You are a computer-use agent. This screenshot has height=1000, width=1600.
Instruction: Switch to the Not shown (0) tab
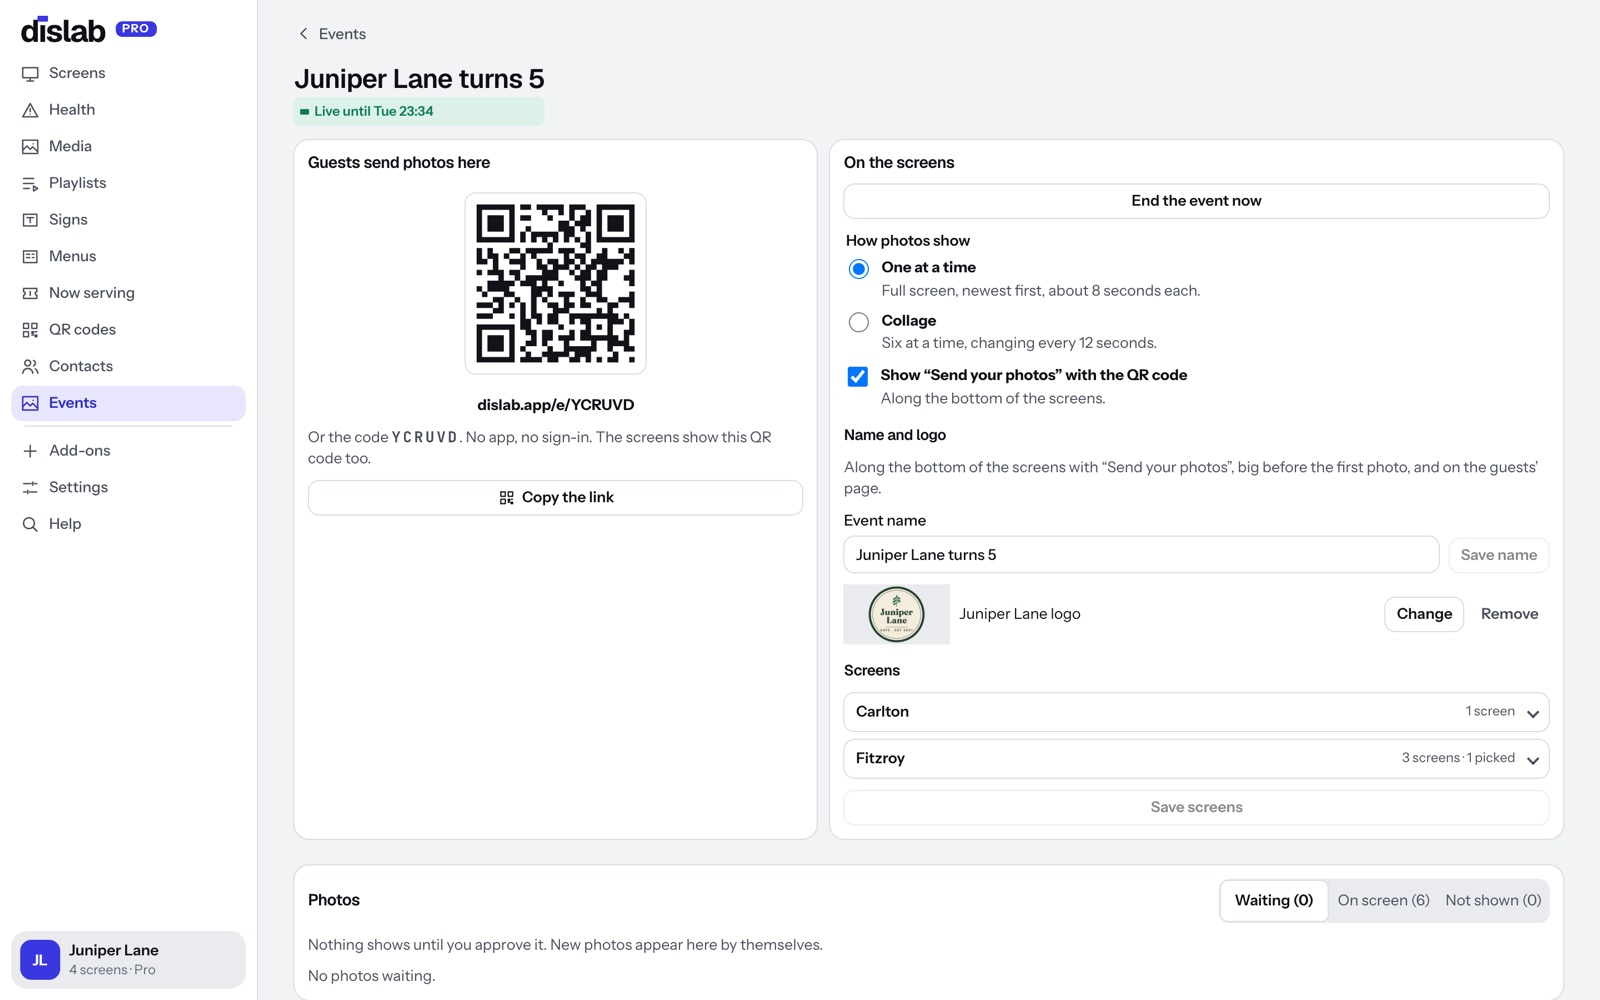tap(1493, 901)
